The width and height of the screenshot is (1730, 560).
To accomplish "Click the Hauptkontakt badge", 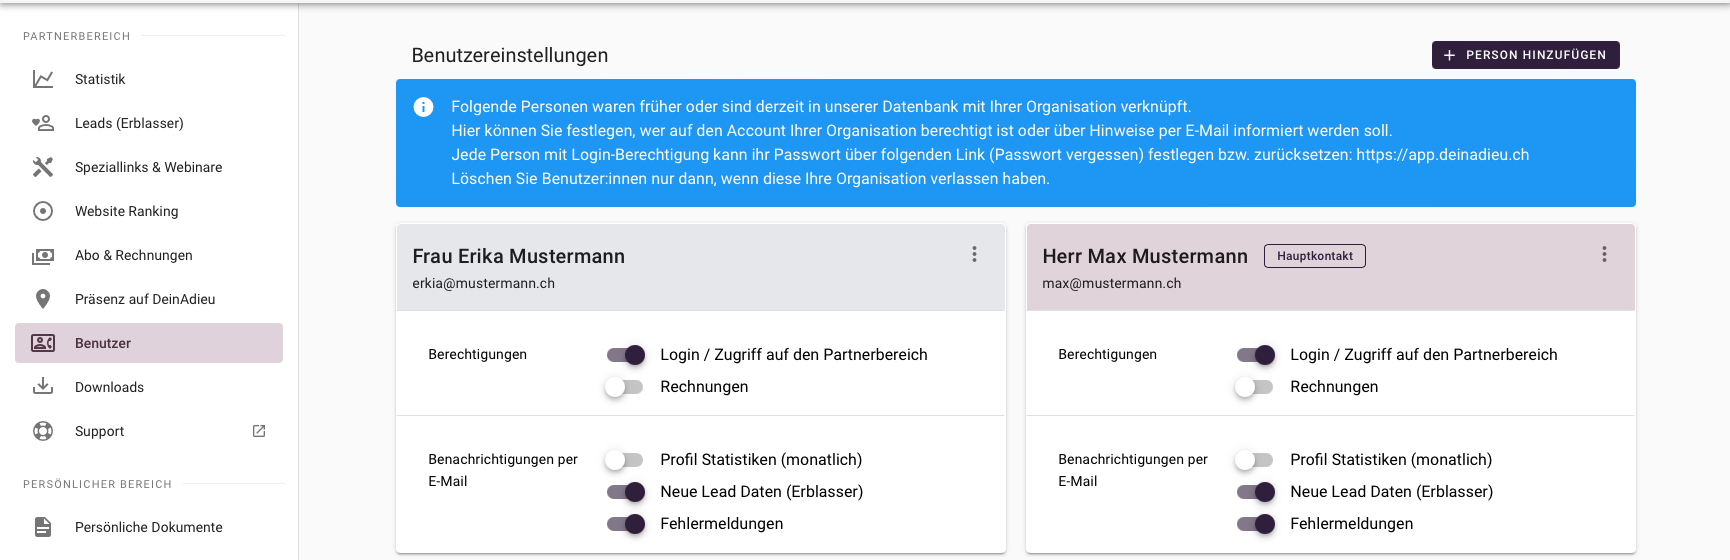I will pos(1314,256).
